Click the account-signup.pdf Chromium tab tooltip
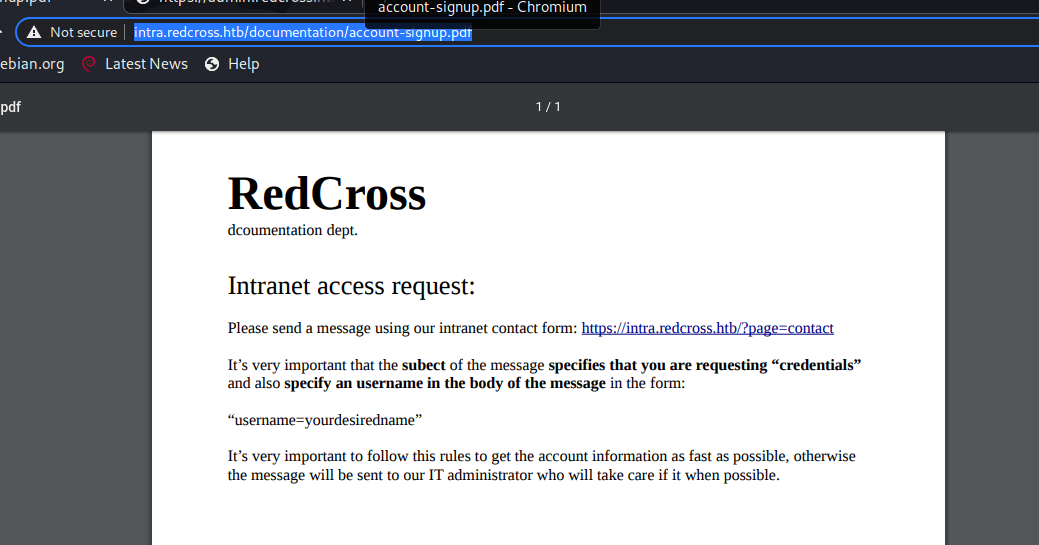Image resolution: width=1039 pixels, height=545 pixels. [x=482, y=9]
